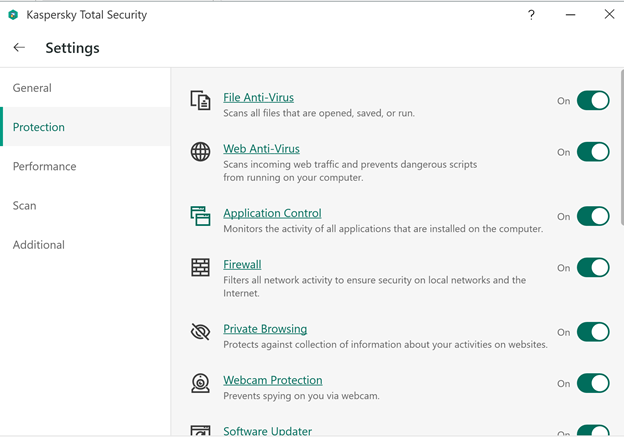
Task: Toggle the Software Updater switch
Action: point(593,431)
